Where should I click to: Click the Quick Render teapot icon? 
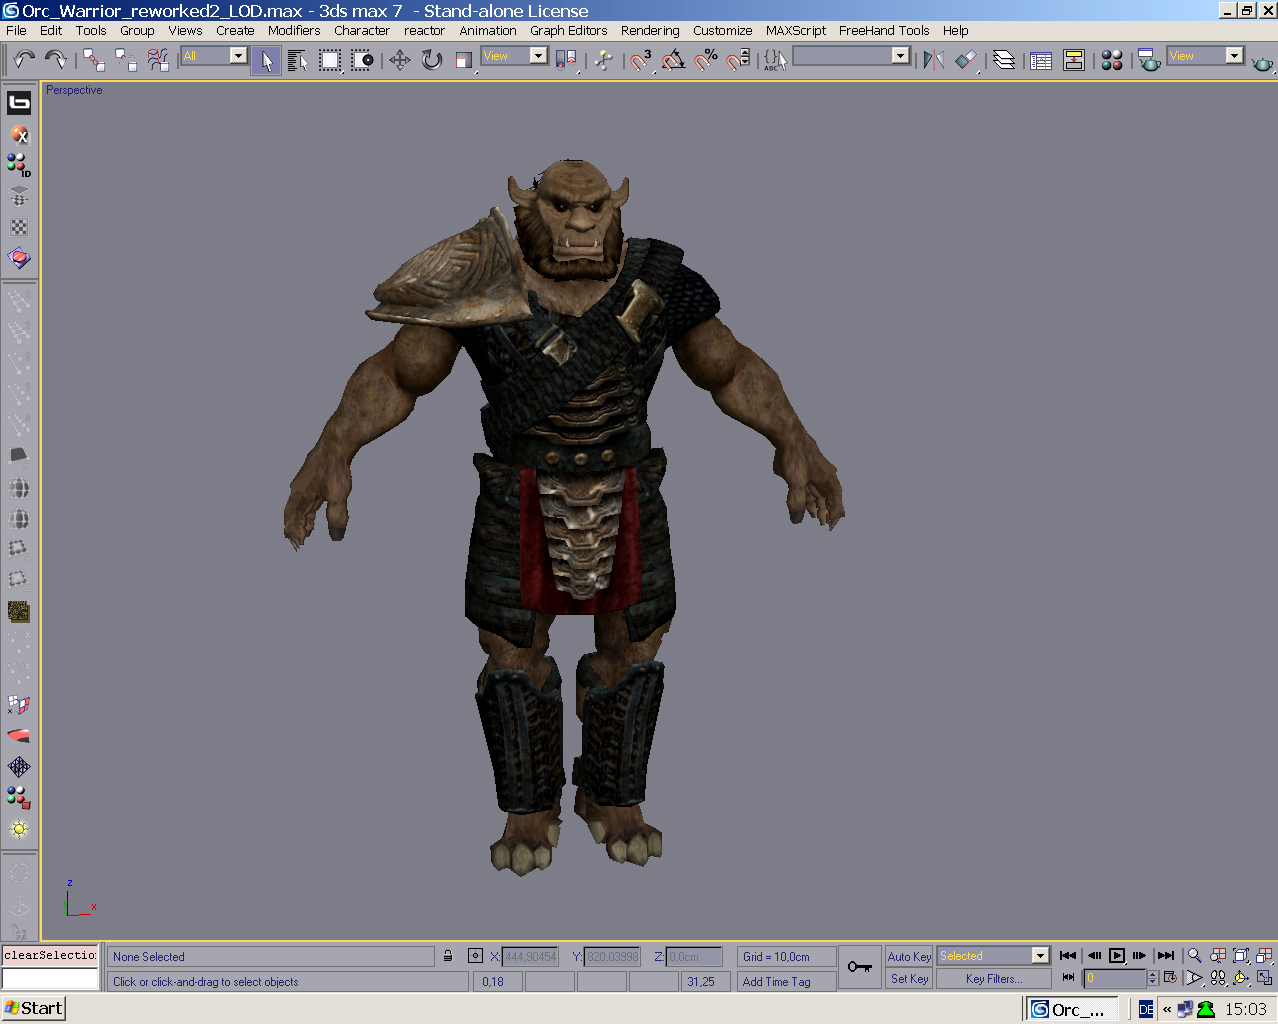(x=1263, y=63)
